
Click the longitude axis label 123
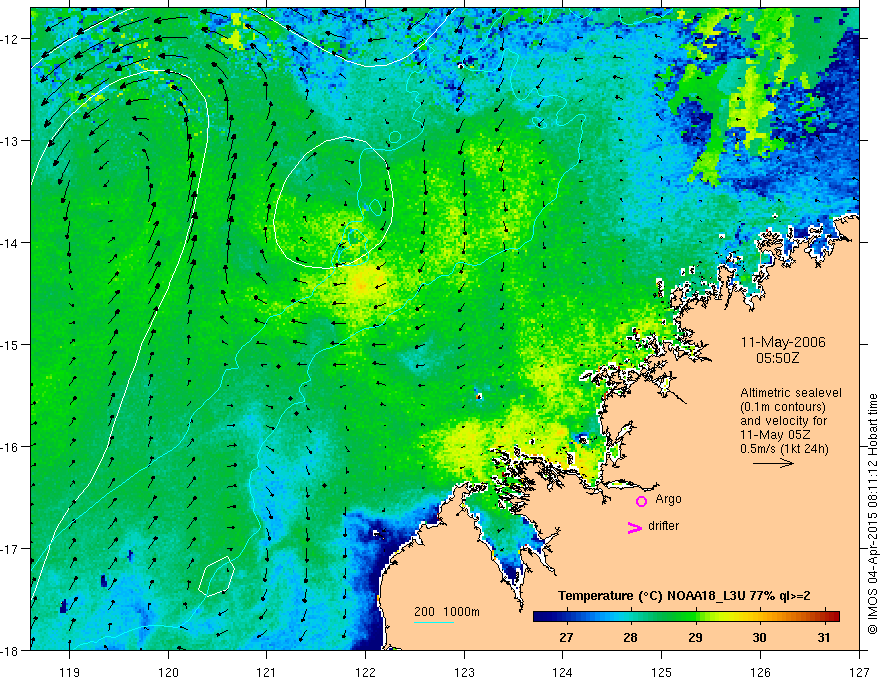(464, 672)
